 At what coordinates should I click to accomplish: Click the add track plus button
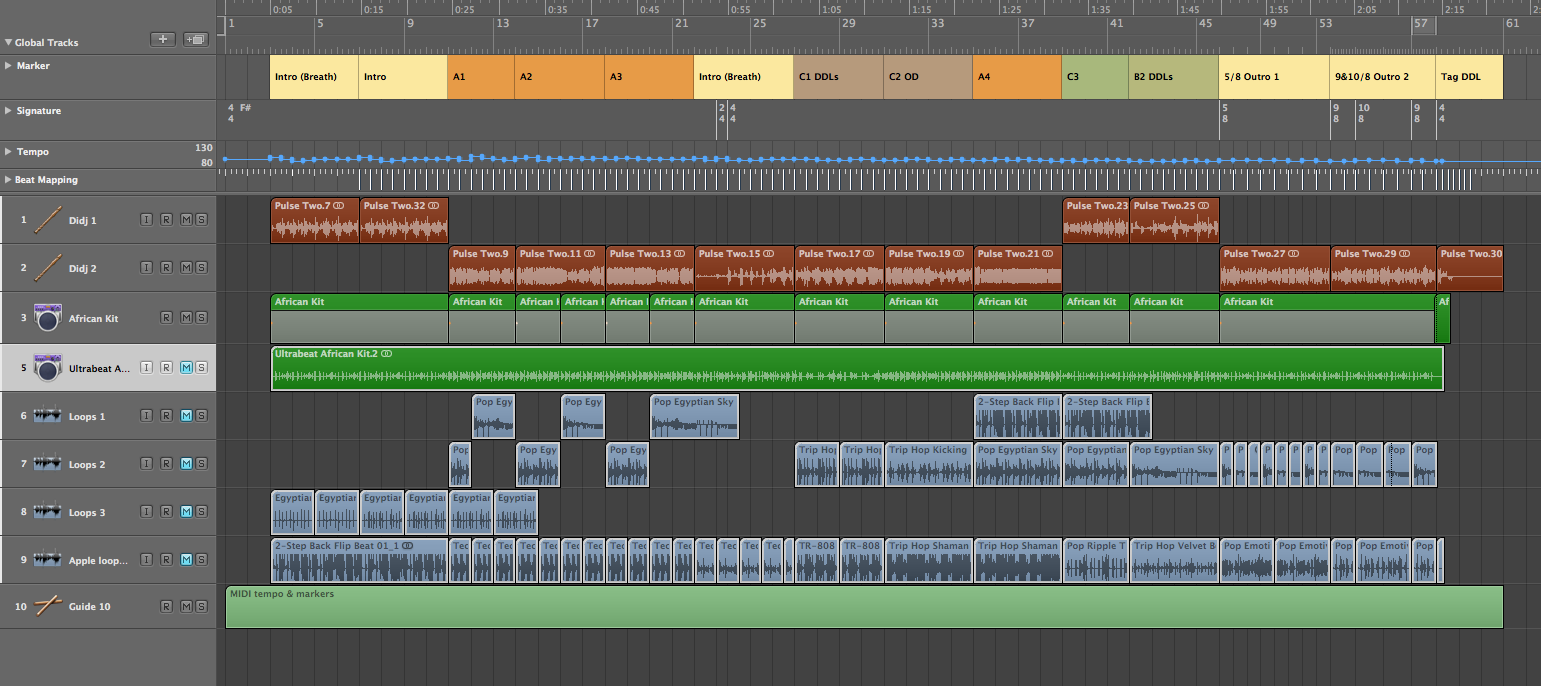[162, 40]
